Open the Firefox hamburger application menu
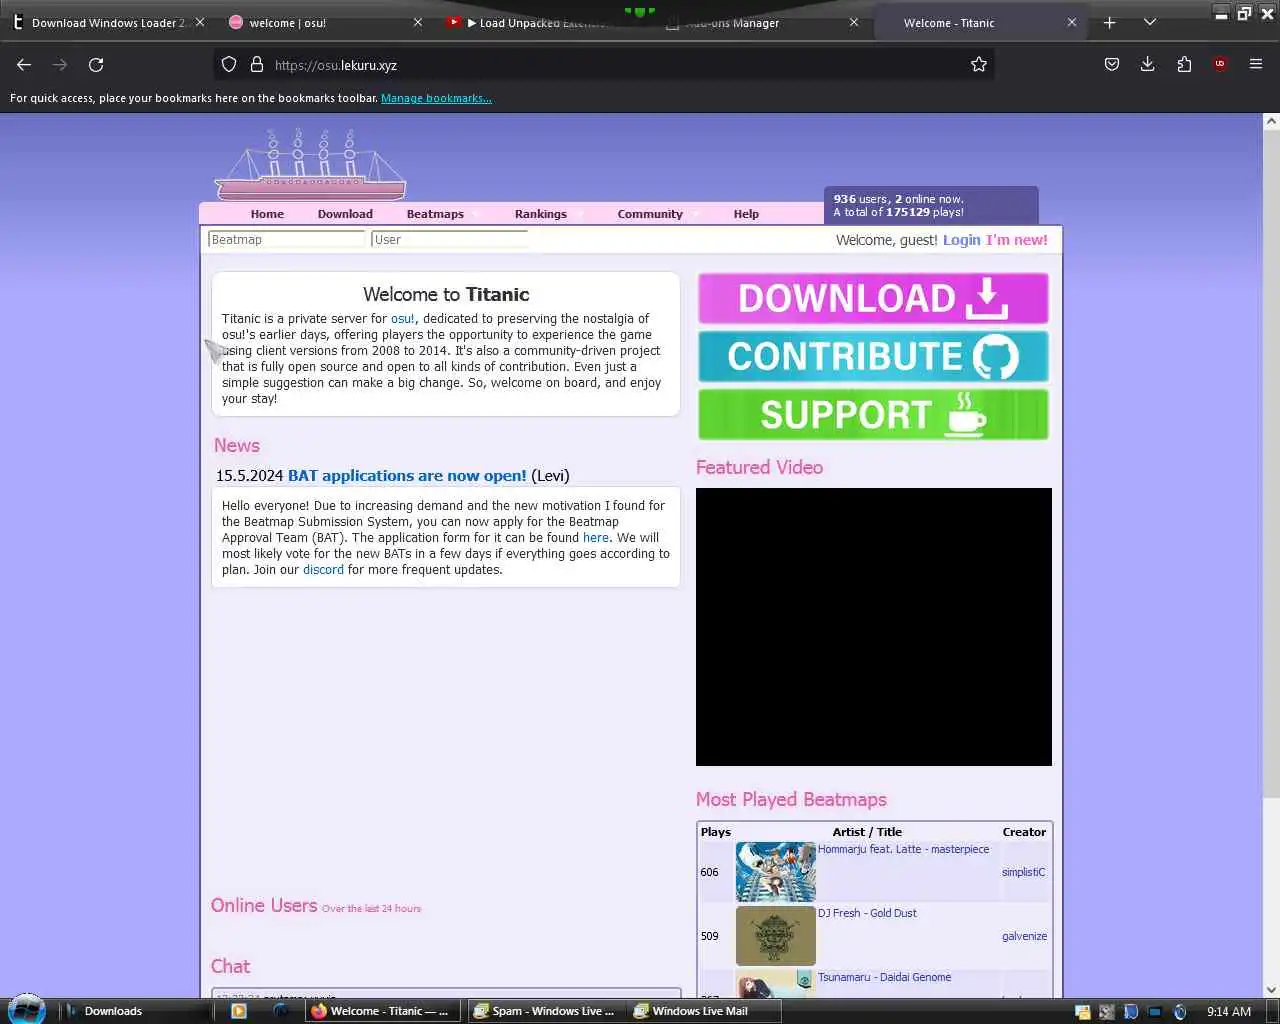 point(1256,64)
